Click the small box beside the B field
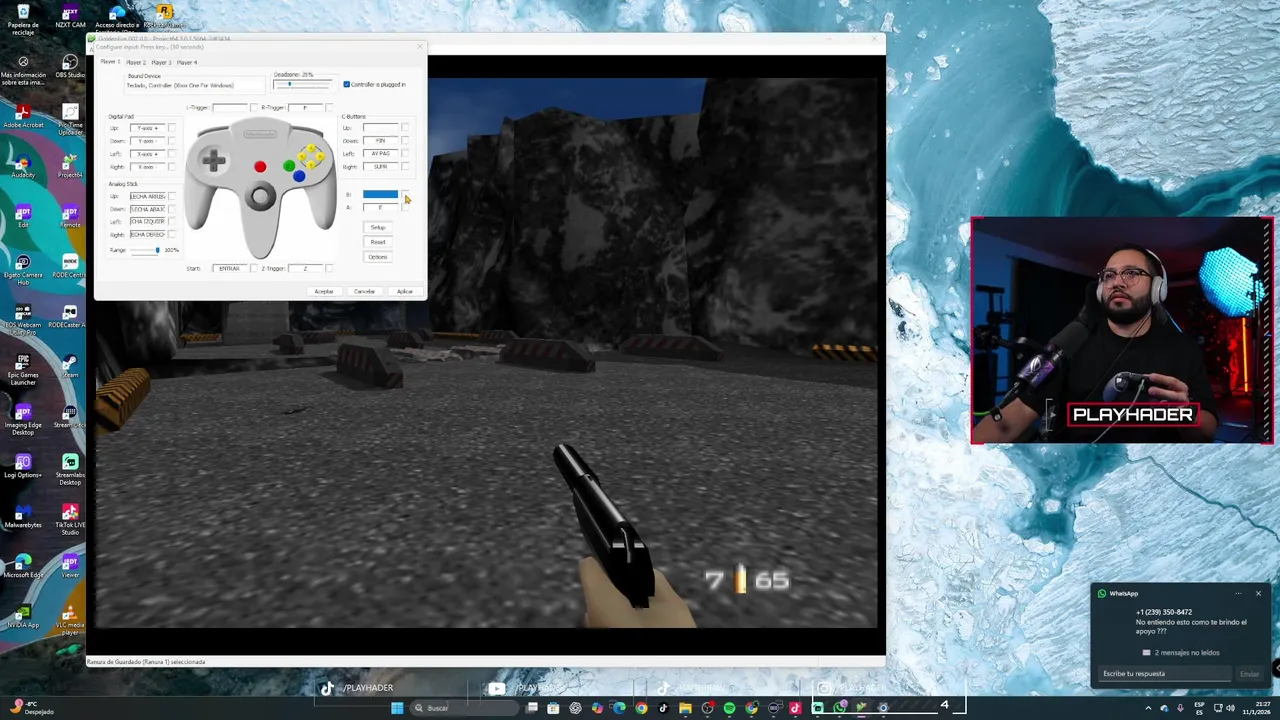 405,194
